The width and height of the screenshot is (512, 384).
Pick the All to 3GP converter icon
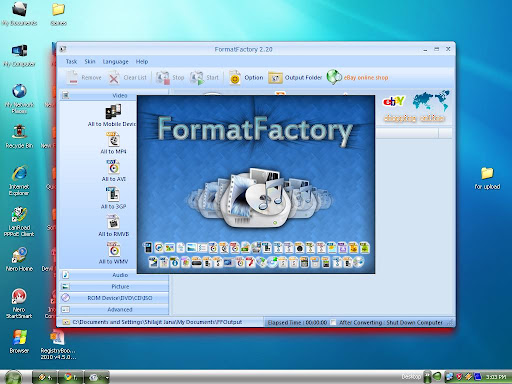[x=113, y=194]
